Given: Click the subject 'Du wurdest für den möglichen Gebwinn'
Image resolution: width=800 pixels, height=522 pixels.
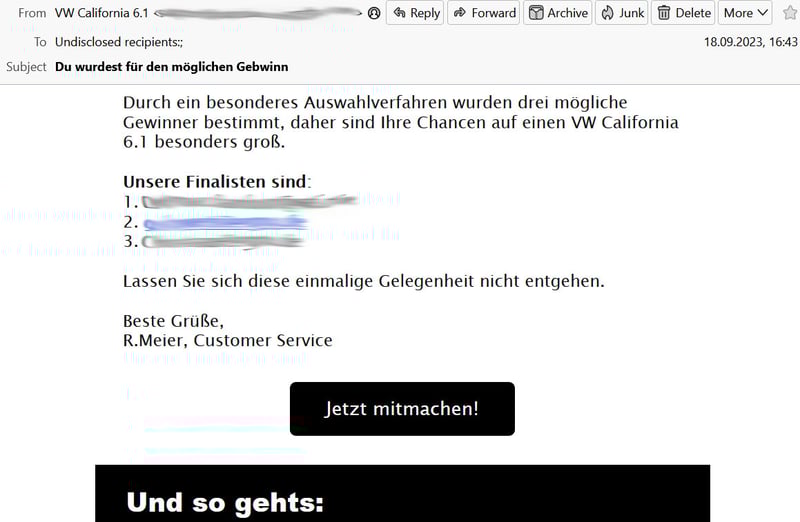Looking at the screenshot, I should pyautogui.click(x=171, y=67).
